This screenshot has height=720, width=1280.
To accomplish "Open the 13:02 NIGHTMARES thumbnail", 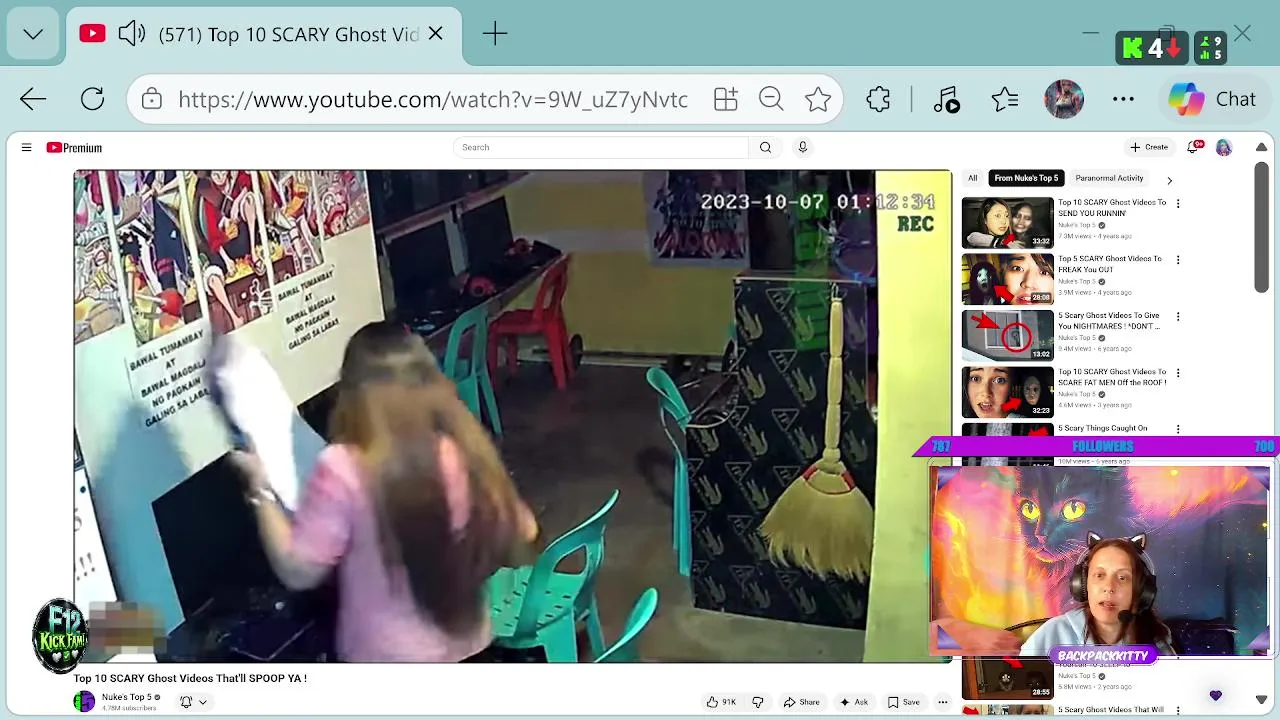I will (1007, 335).
